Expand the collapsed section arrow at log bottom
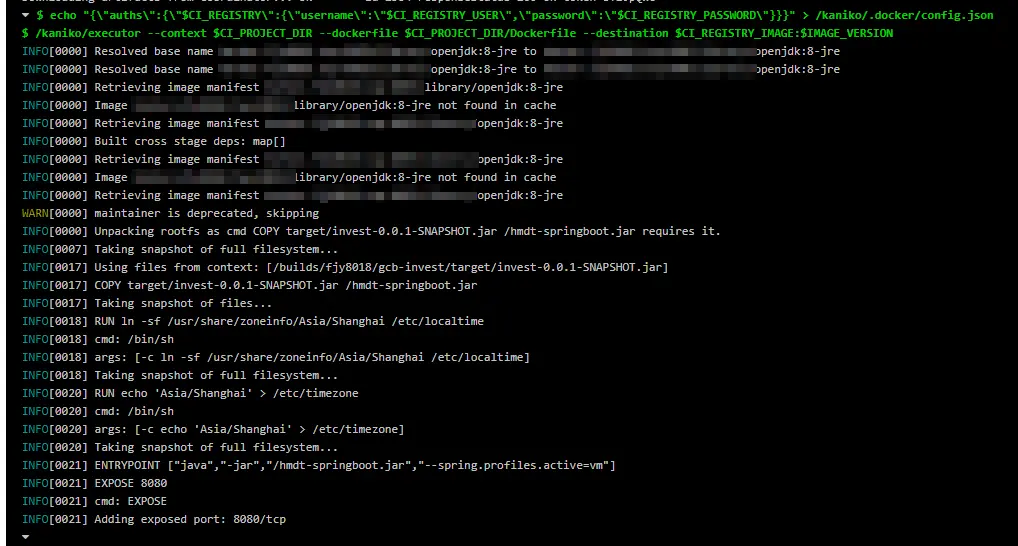Image resolution: width=1018 pixels, height=546 pixels. click(x=25, y=537)
